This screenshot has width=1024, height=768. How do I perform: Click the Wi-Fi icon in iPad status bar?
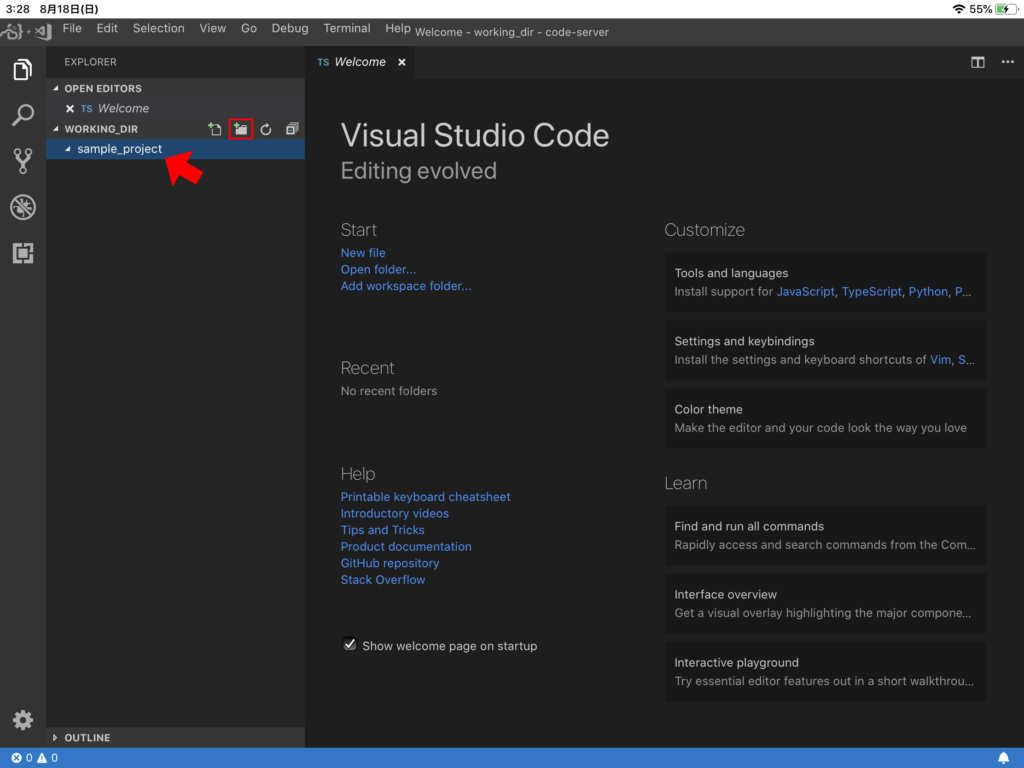tap(958, 9)
